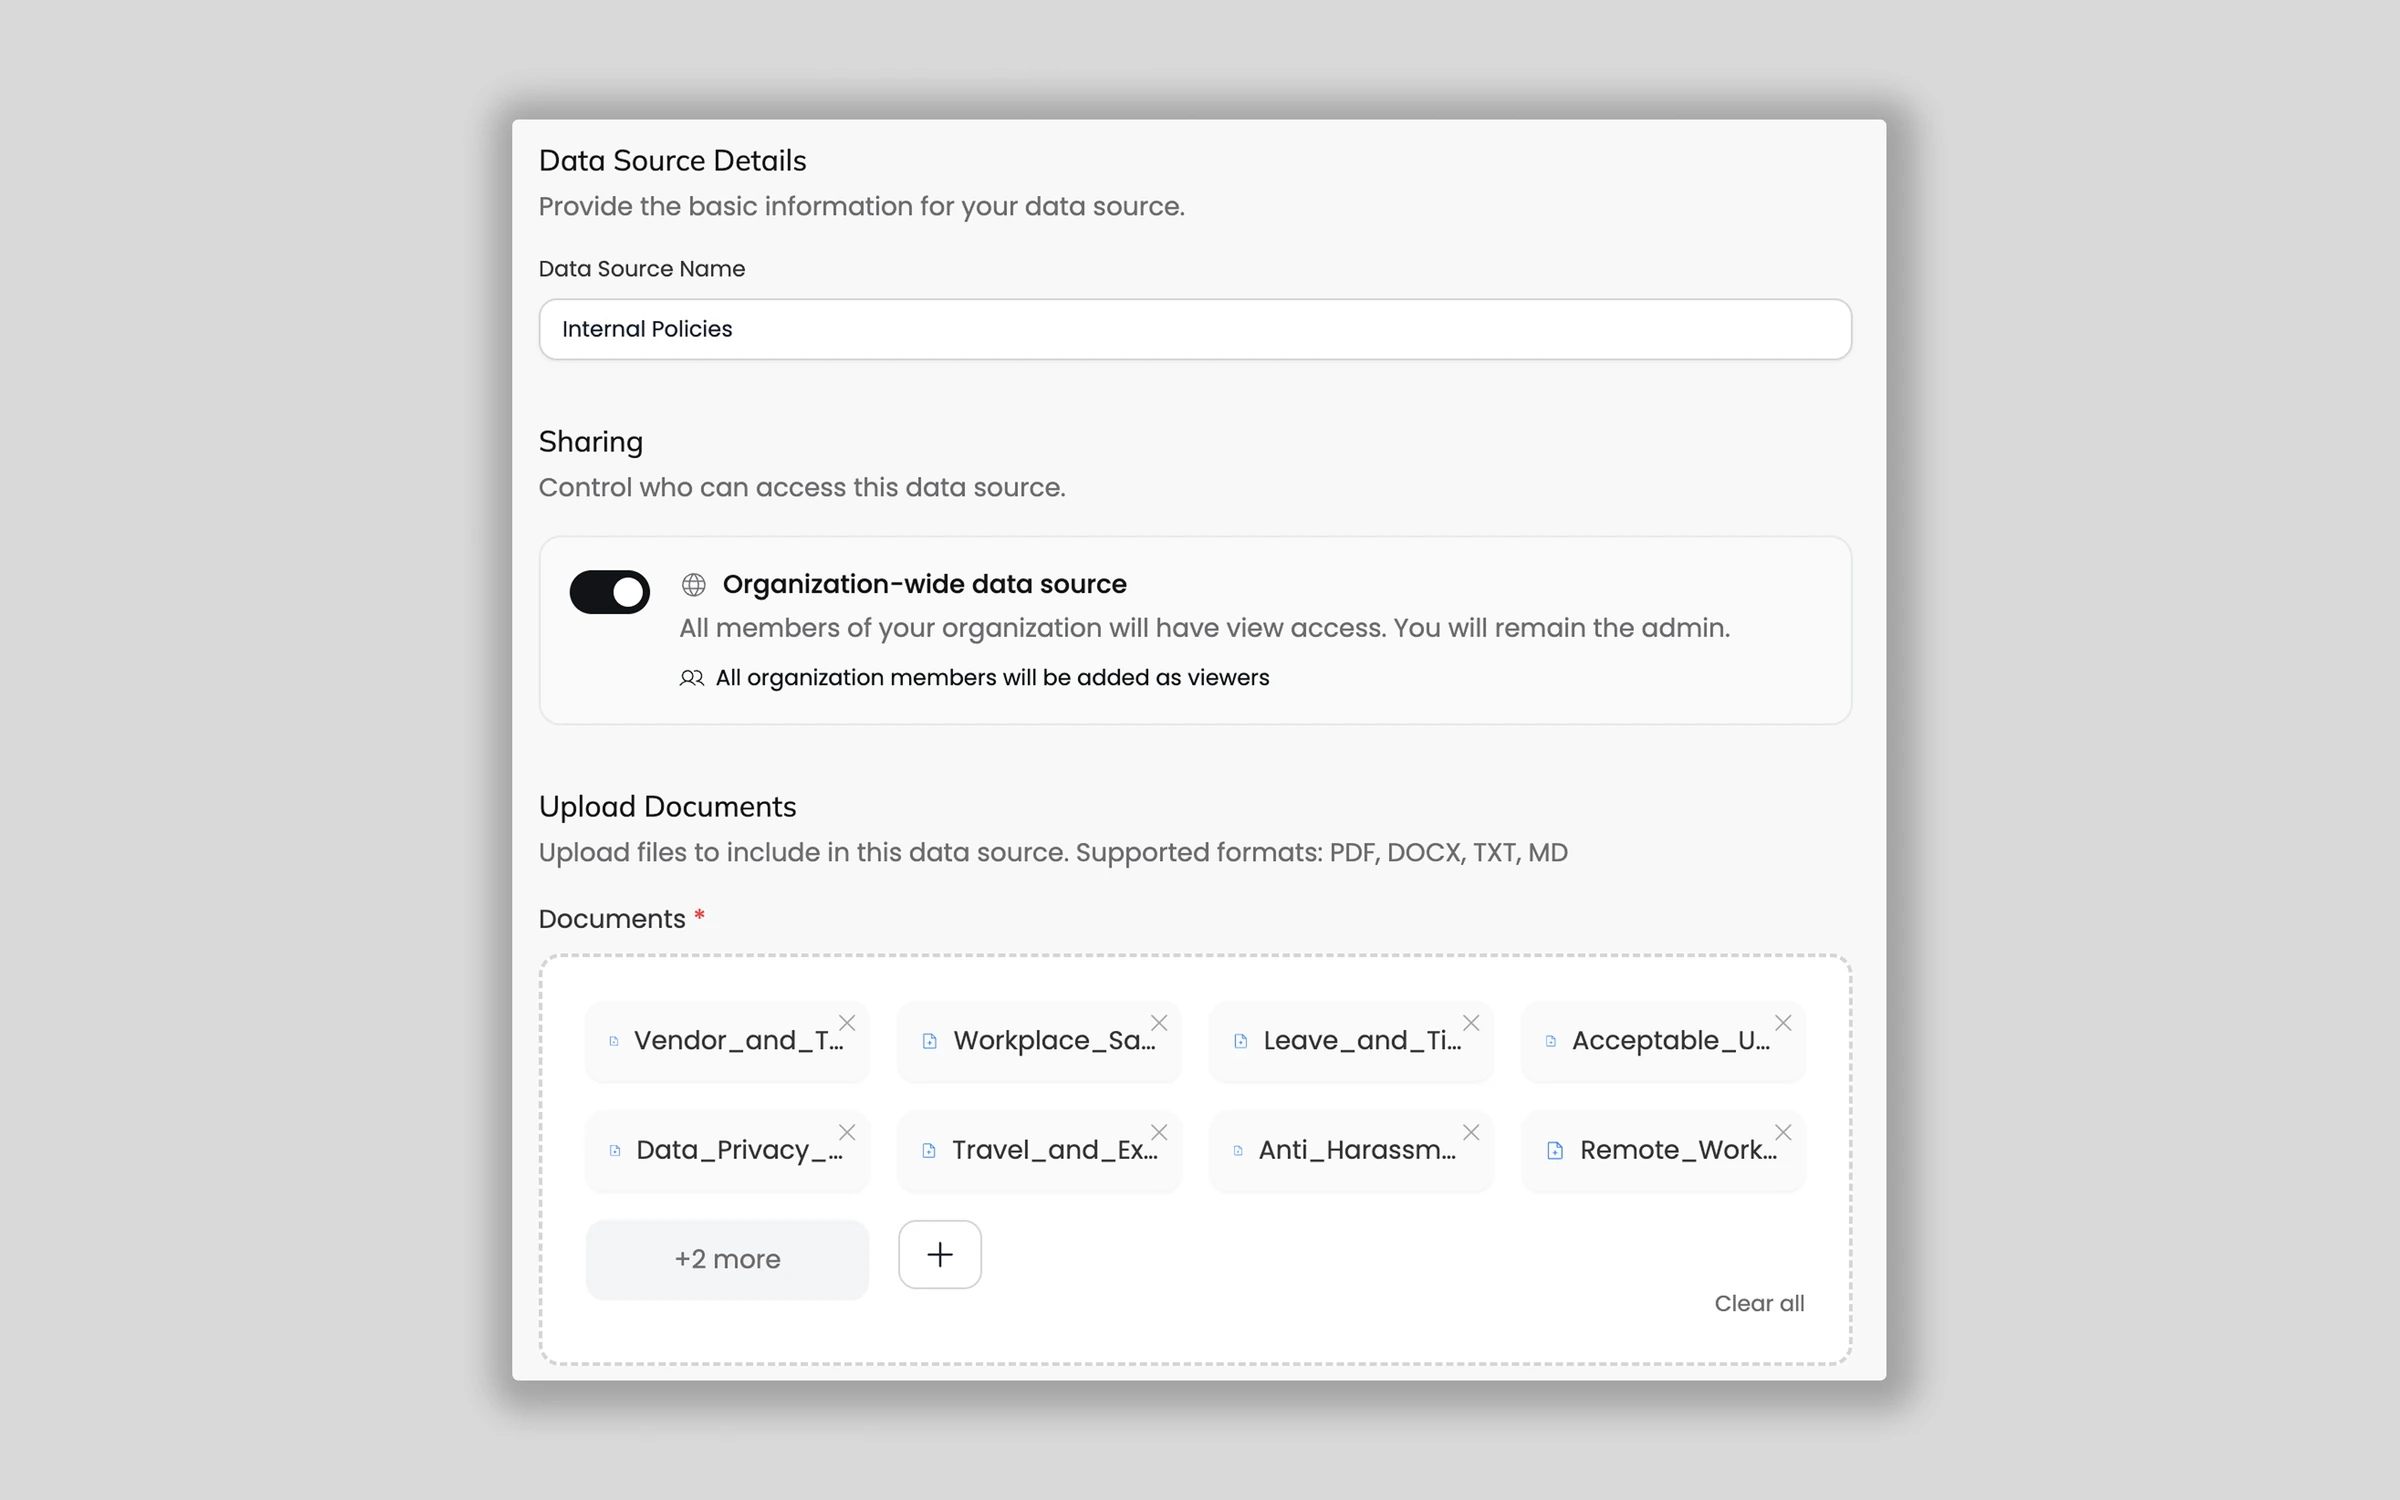Remove the Vendor_and_T... document chip

tap(847, 1023)
